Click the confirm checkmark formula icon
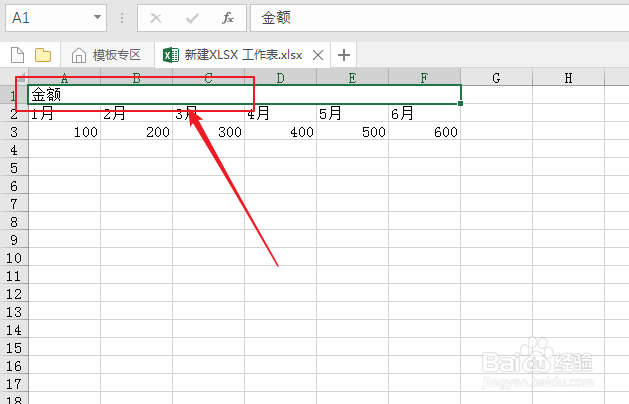Viewport: 629px width, 404px height. click(192, 18)
